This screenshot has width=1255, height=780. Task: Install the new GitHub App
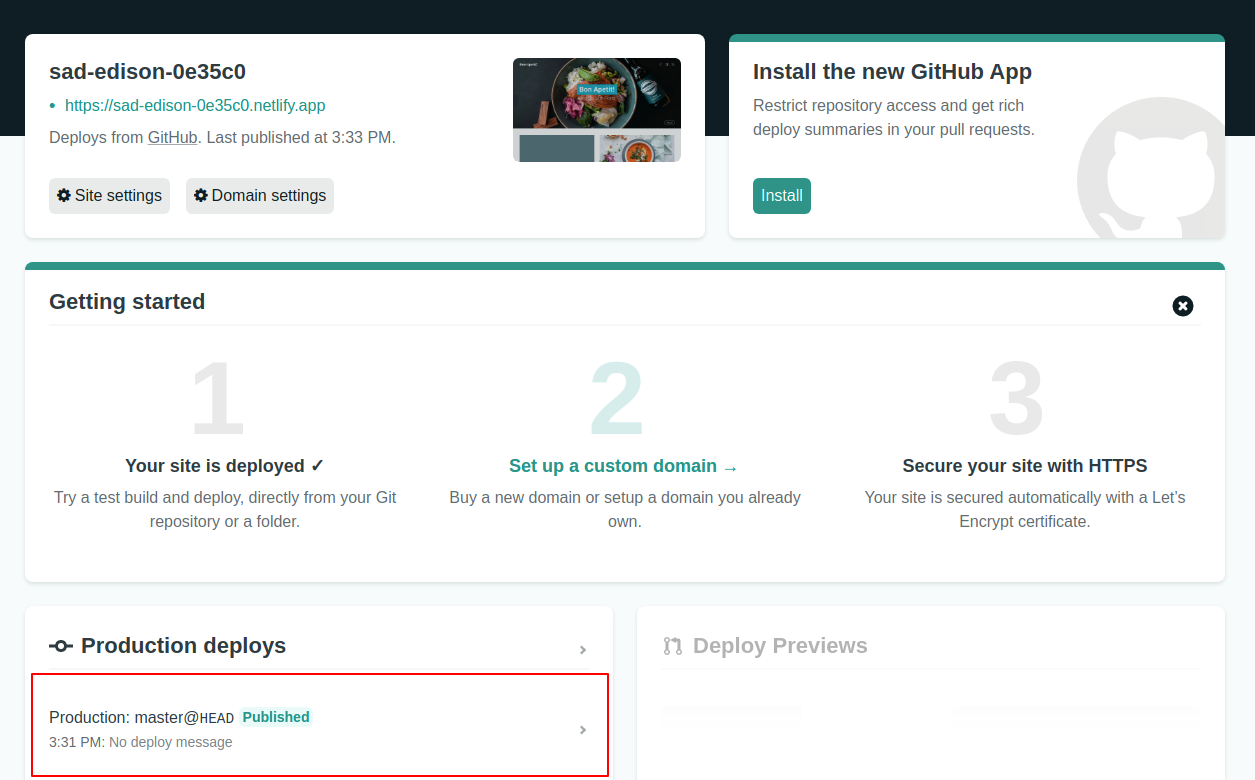tap(782, 196)
